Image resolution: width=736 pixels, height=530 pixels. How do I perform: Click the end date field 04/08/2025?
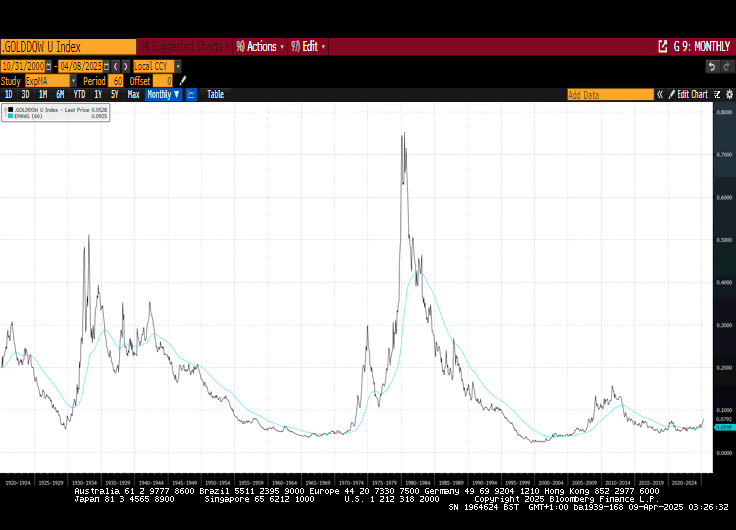click(81, 66)
